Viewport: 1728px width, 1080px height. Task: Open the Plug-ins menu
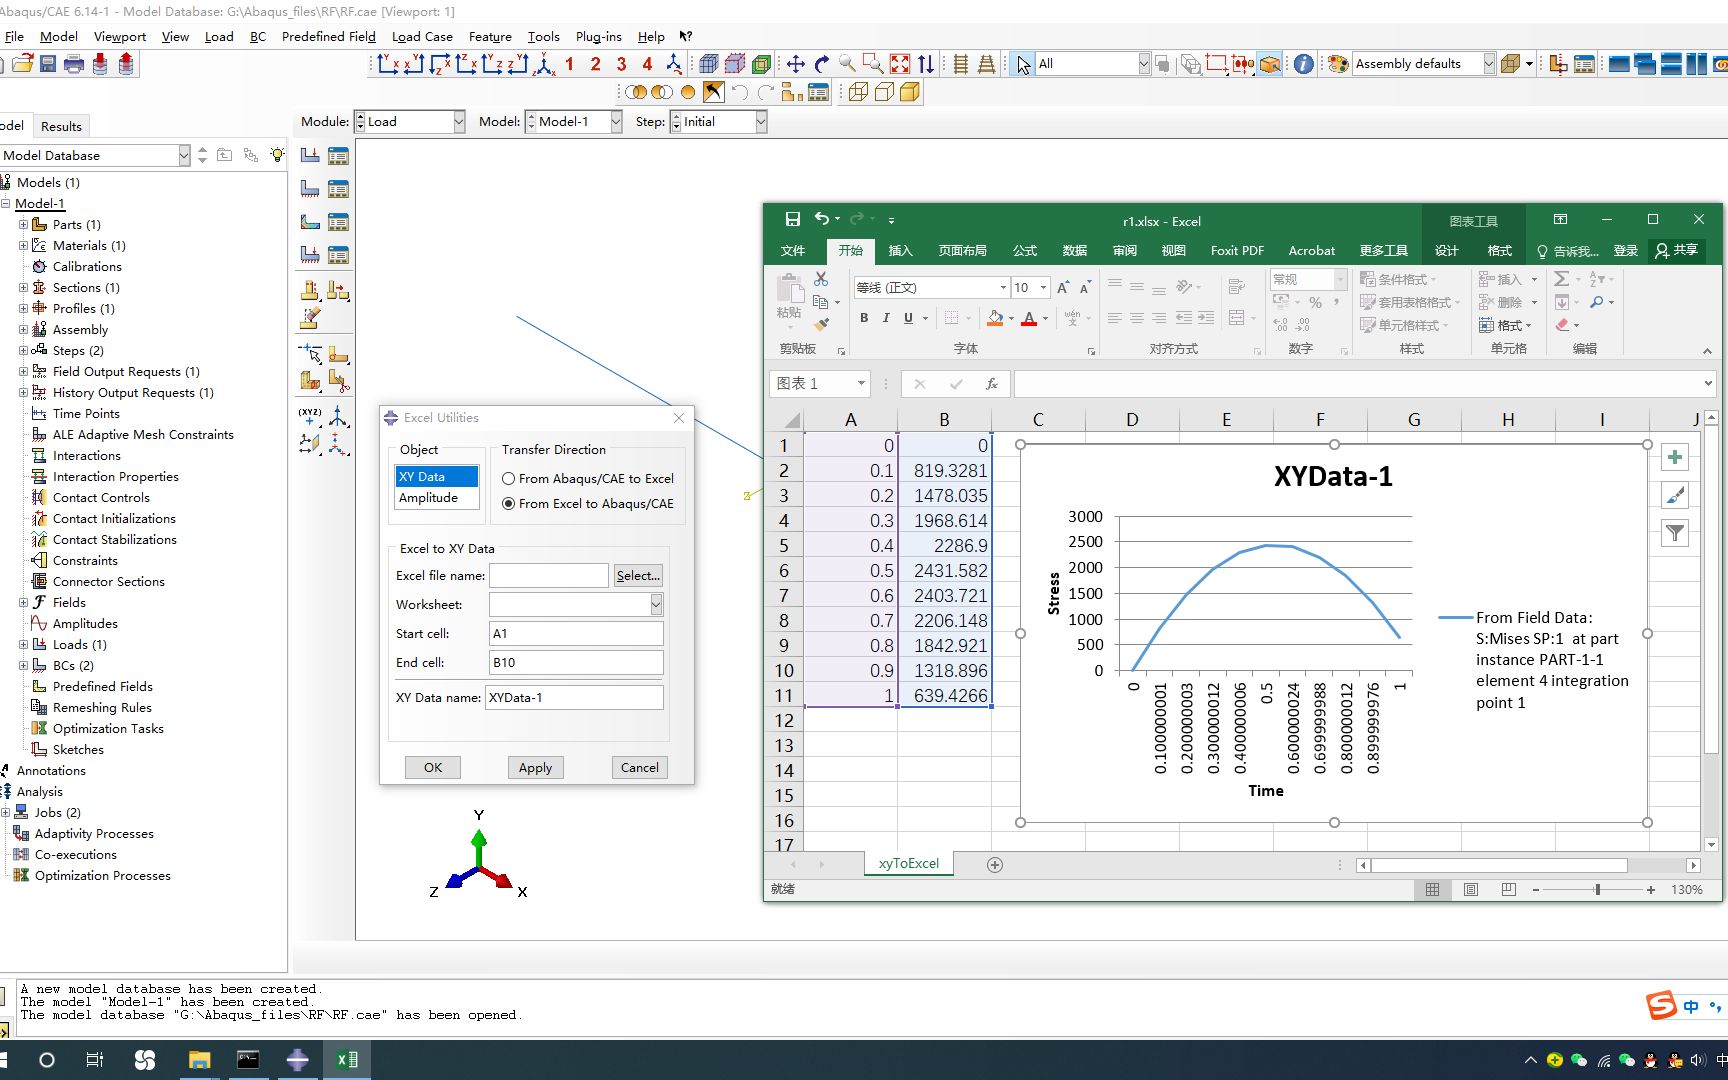point(598,37)
